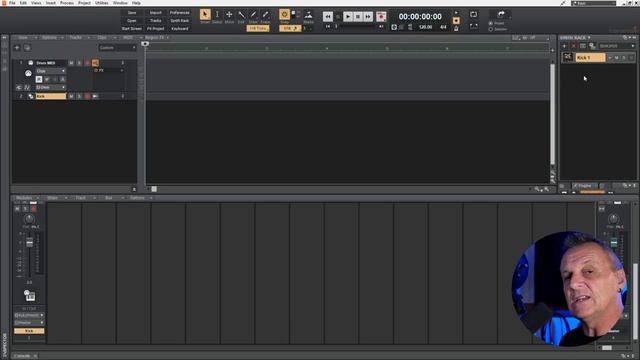Open Console Modules dropdown
The height and width of the screenshot is (360, 640).
[x=27, y=198]
